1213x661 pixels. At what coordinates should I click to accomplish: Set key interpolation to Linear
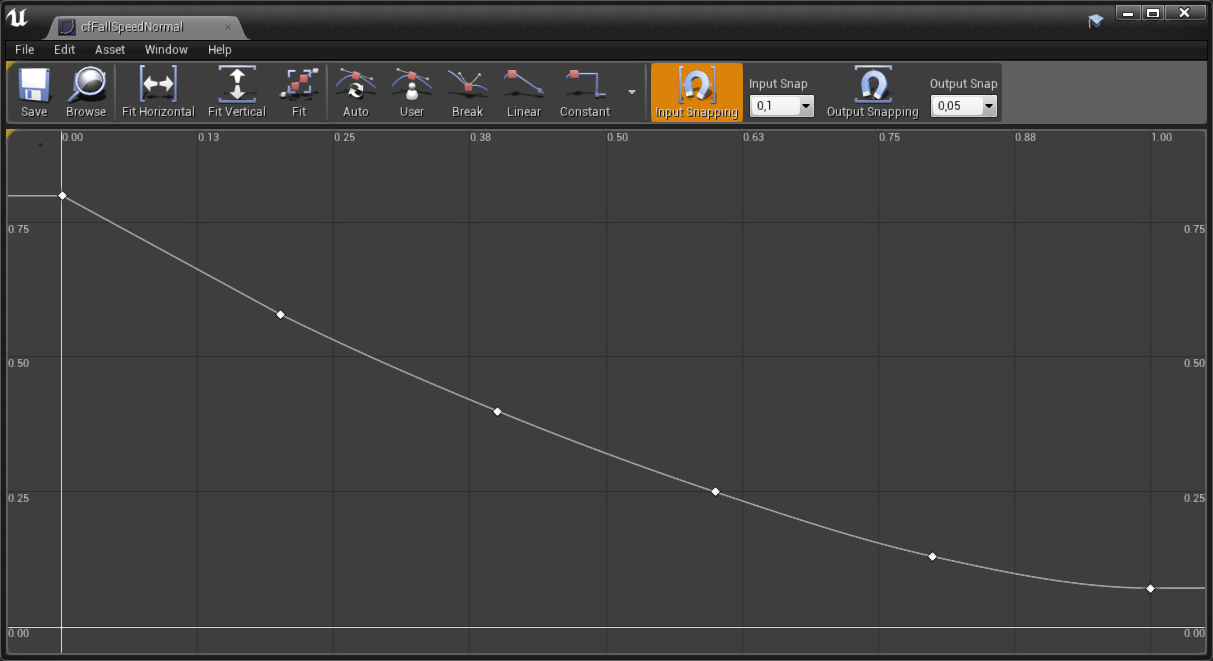(524, 93)
